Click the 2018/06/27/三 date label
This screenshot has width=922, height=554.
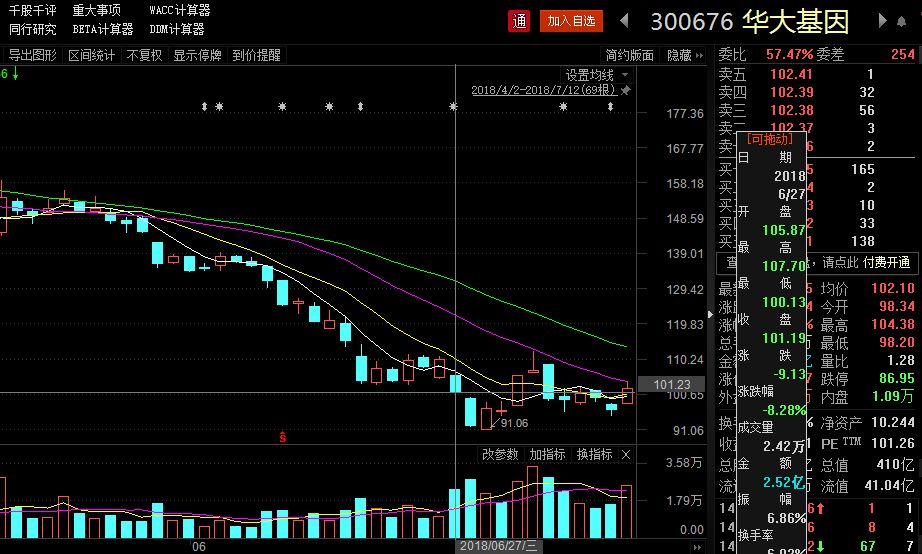pos(498,546)
